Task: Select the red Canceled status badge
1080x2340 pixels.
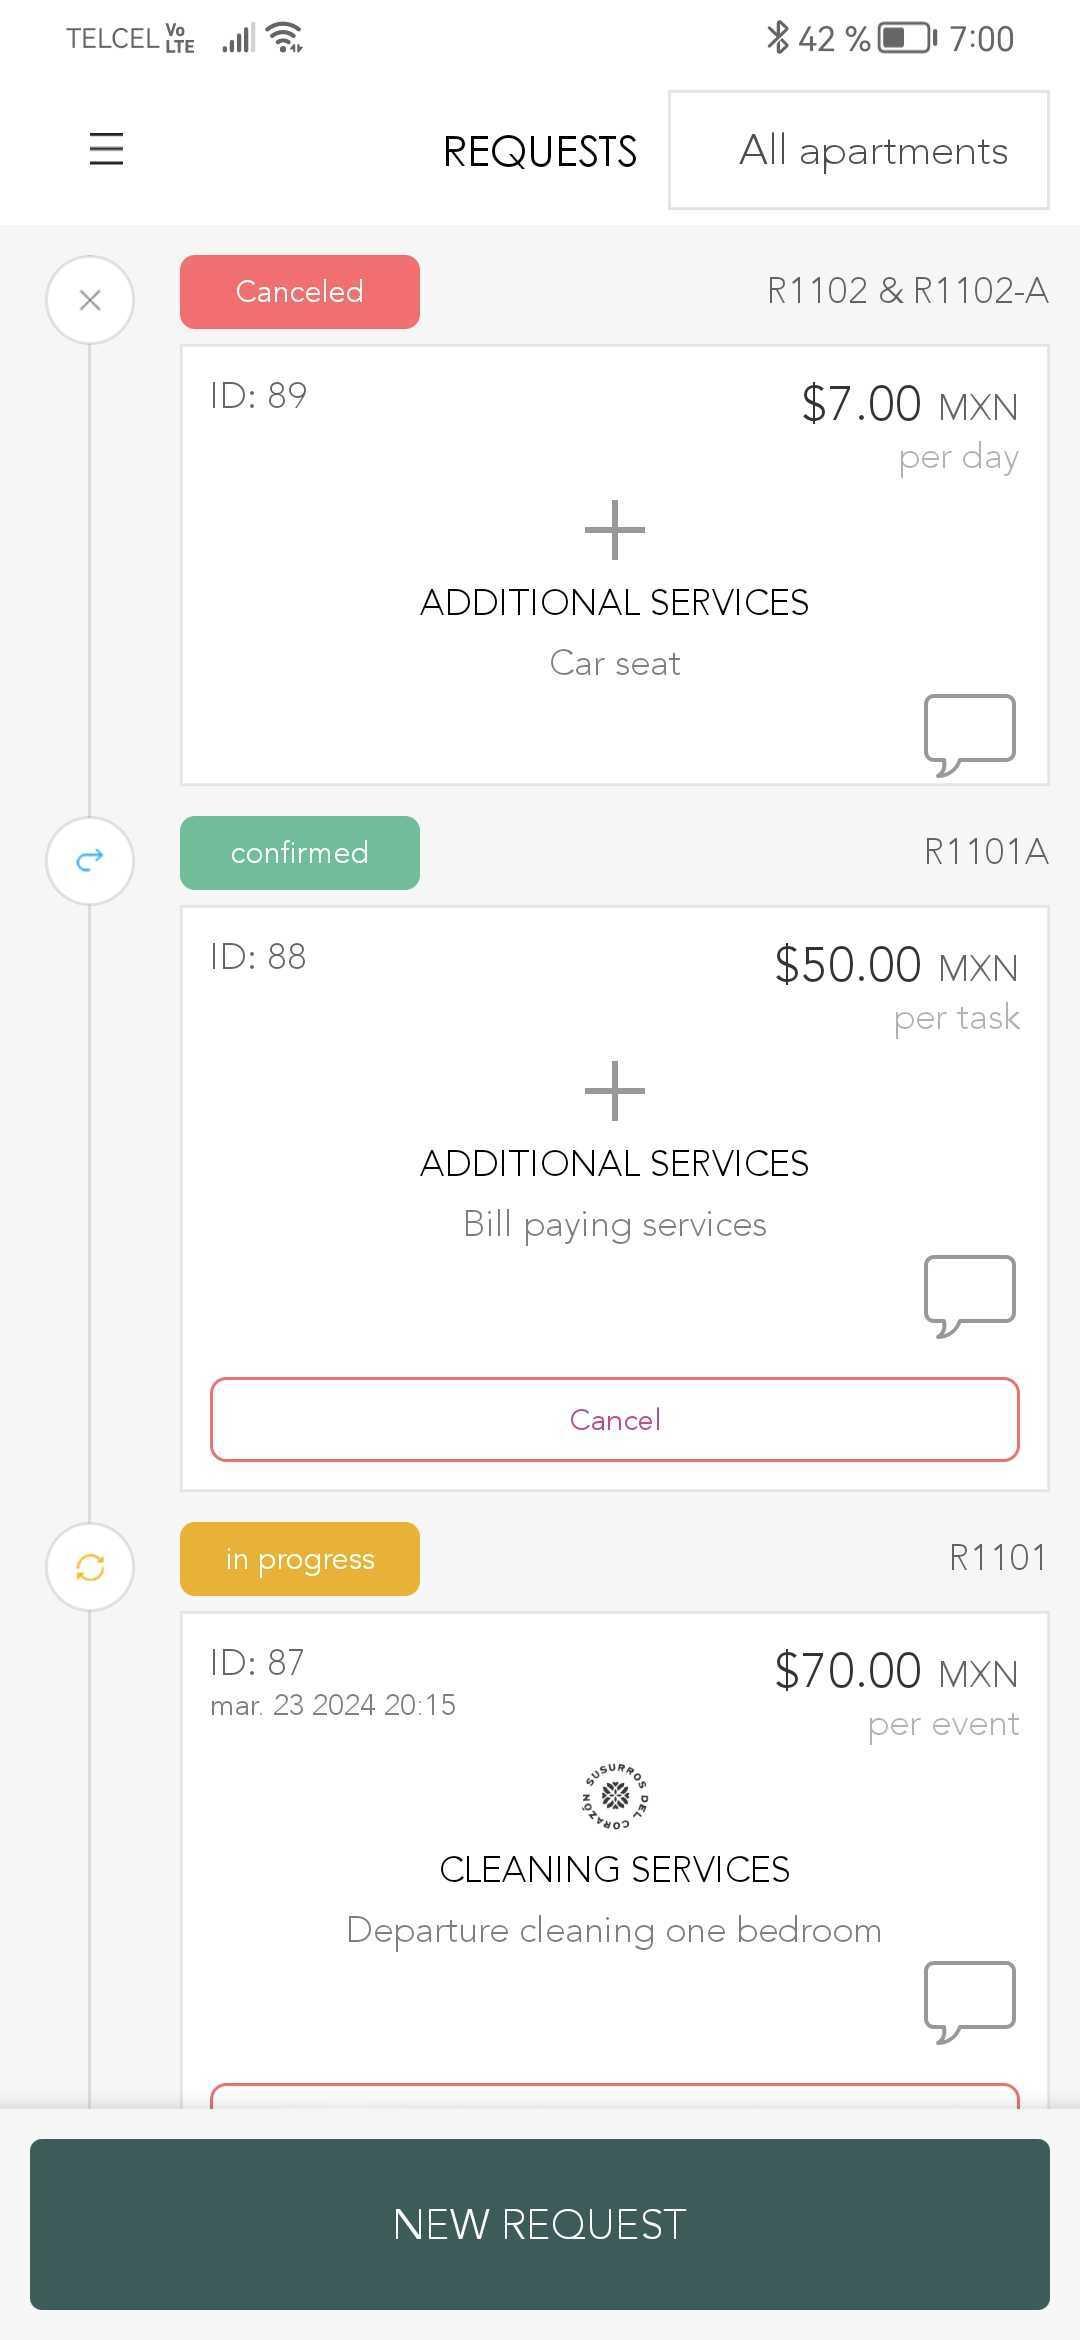Action: [x=299, y=292]
